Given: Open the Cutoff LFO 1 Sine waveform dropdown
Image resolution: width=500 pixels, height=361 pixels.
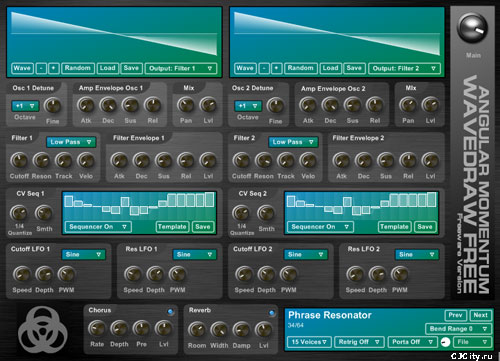Looking at the screenshot, I should 83,255.
